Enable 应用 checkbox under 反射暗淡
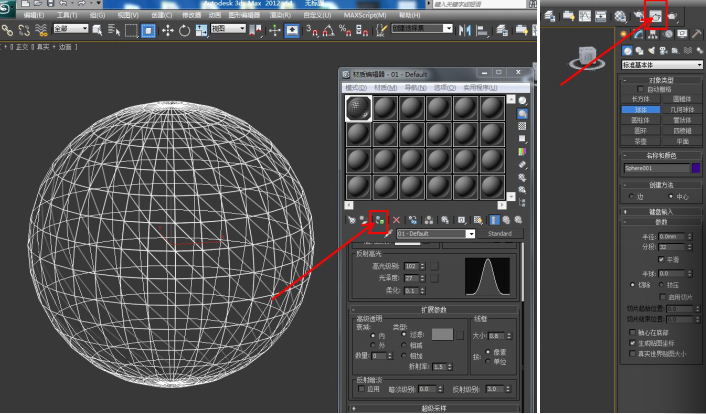 click(361, 389)
